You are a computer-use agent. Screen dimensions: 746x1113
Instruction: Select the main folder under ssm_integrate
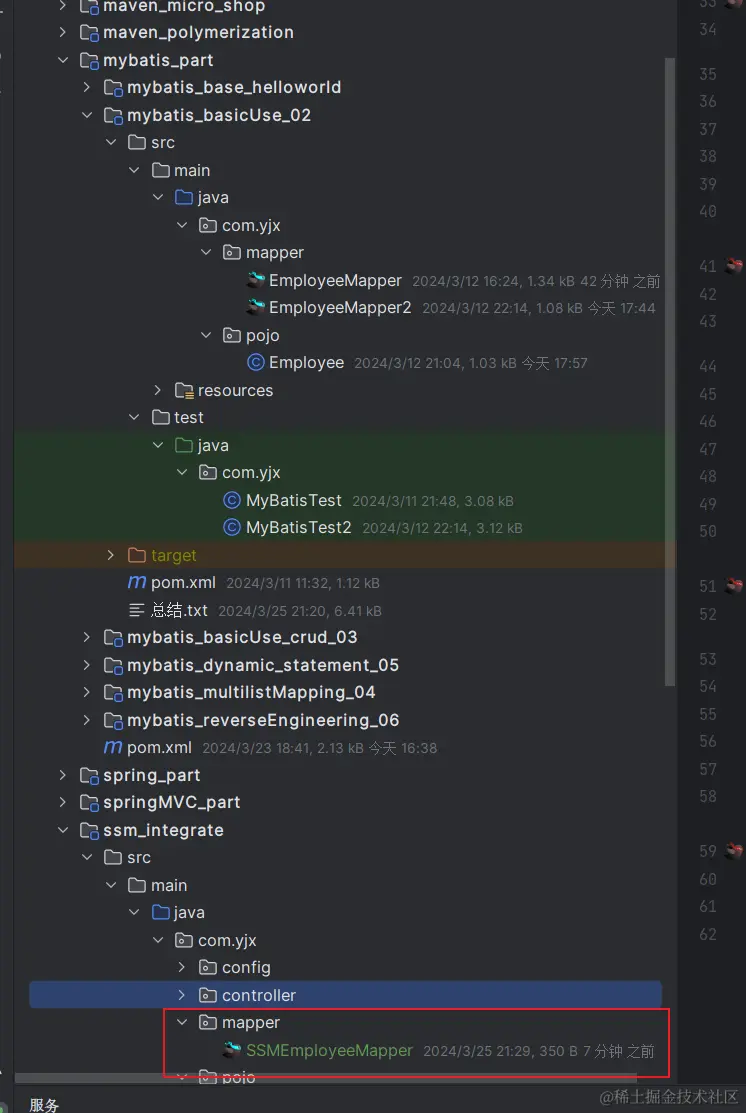pyautogui.click(x=168, y=885)
